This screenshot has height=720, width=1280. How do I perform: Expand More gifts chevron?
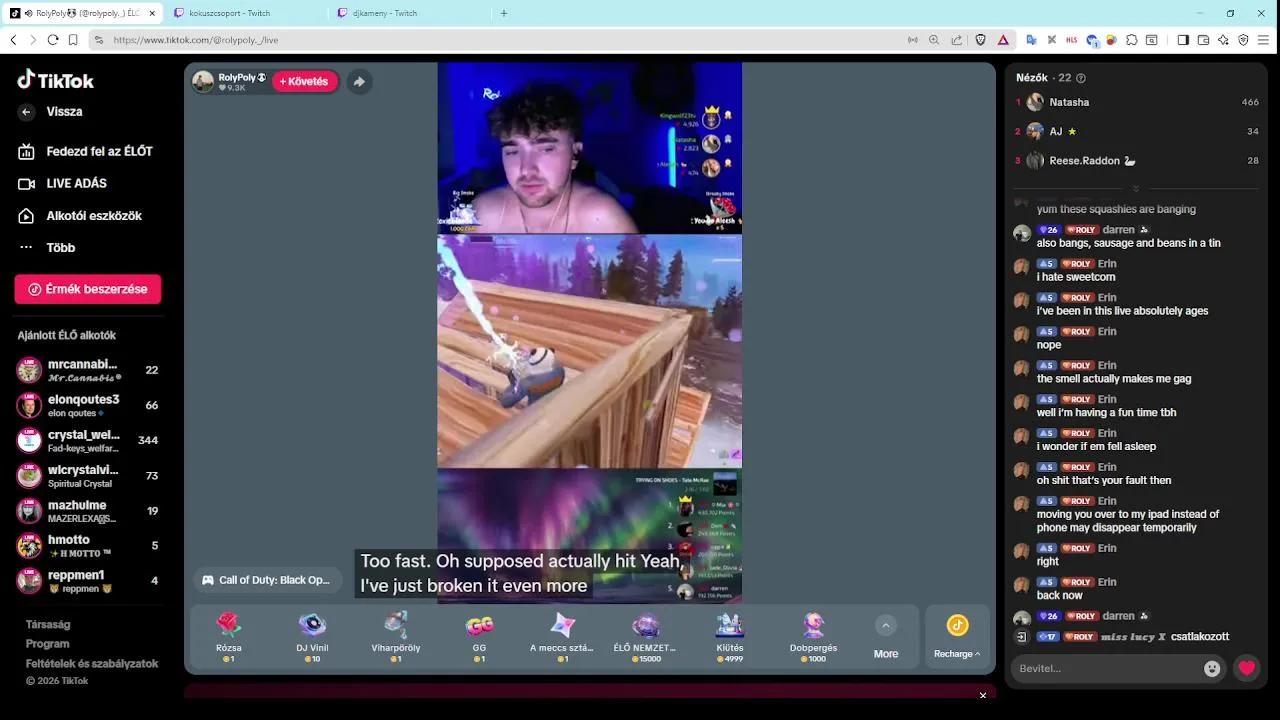click(x=885, y=626)
